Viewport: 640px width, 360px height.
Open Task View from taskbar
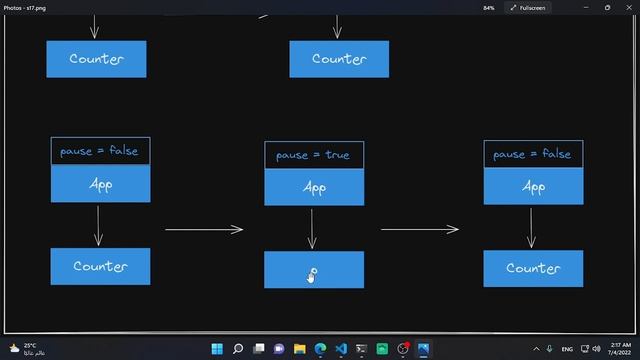(x=259, y=349)
